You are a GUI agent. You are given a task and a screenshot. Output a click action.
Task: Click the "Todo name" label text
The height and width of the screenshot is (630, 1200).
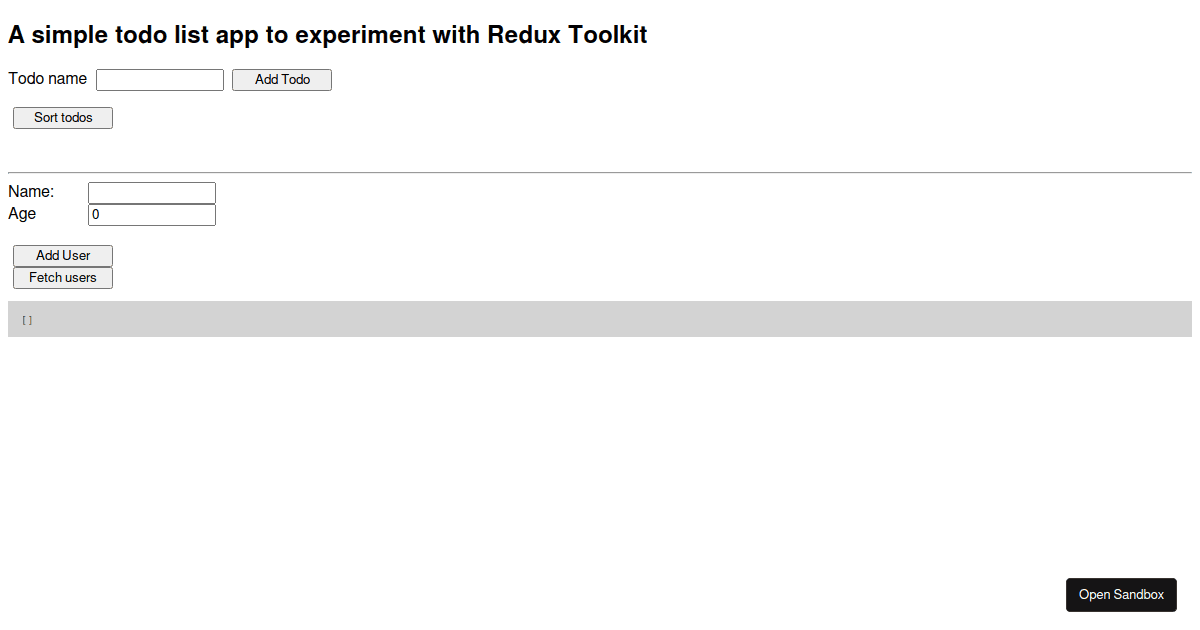pyautogui.click(x=48, y=79)
